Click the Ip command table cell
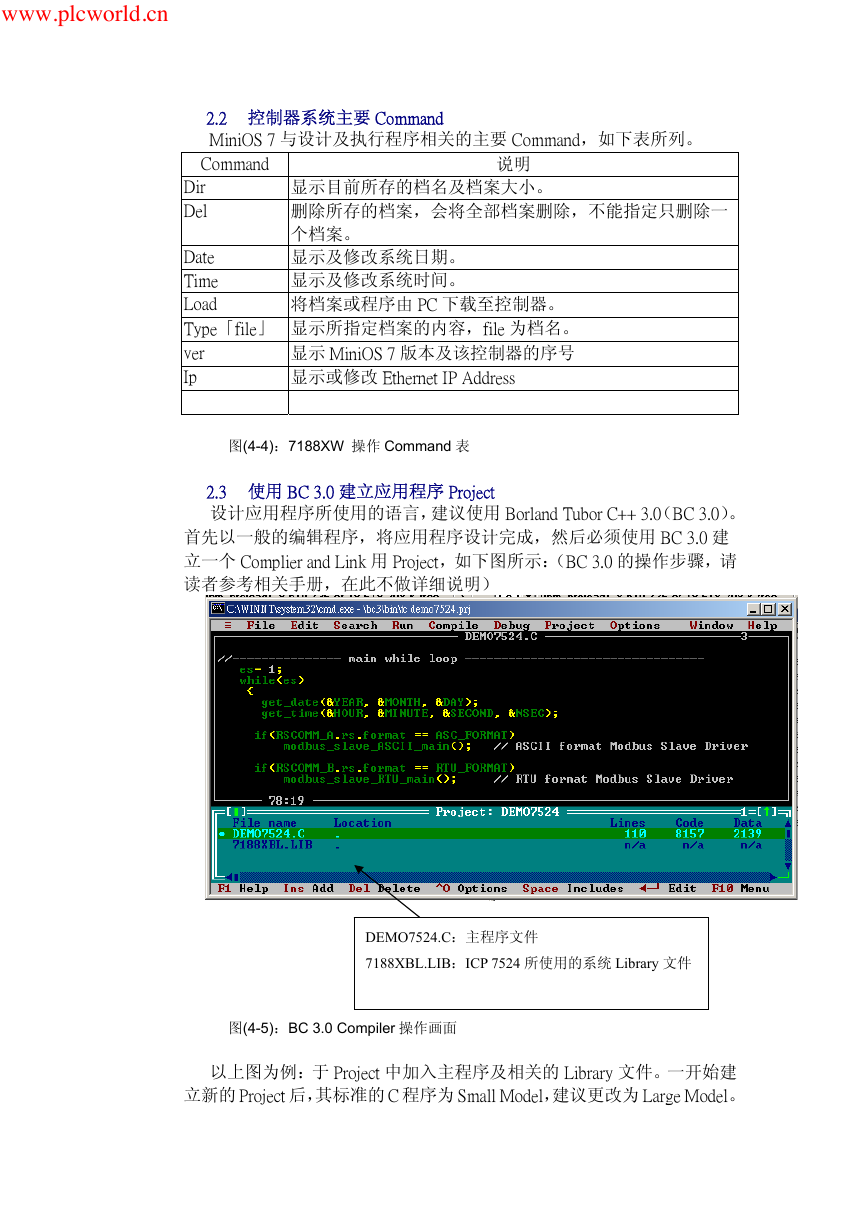This screenshot has width=868, height=1228. (235, 378)
